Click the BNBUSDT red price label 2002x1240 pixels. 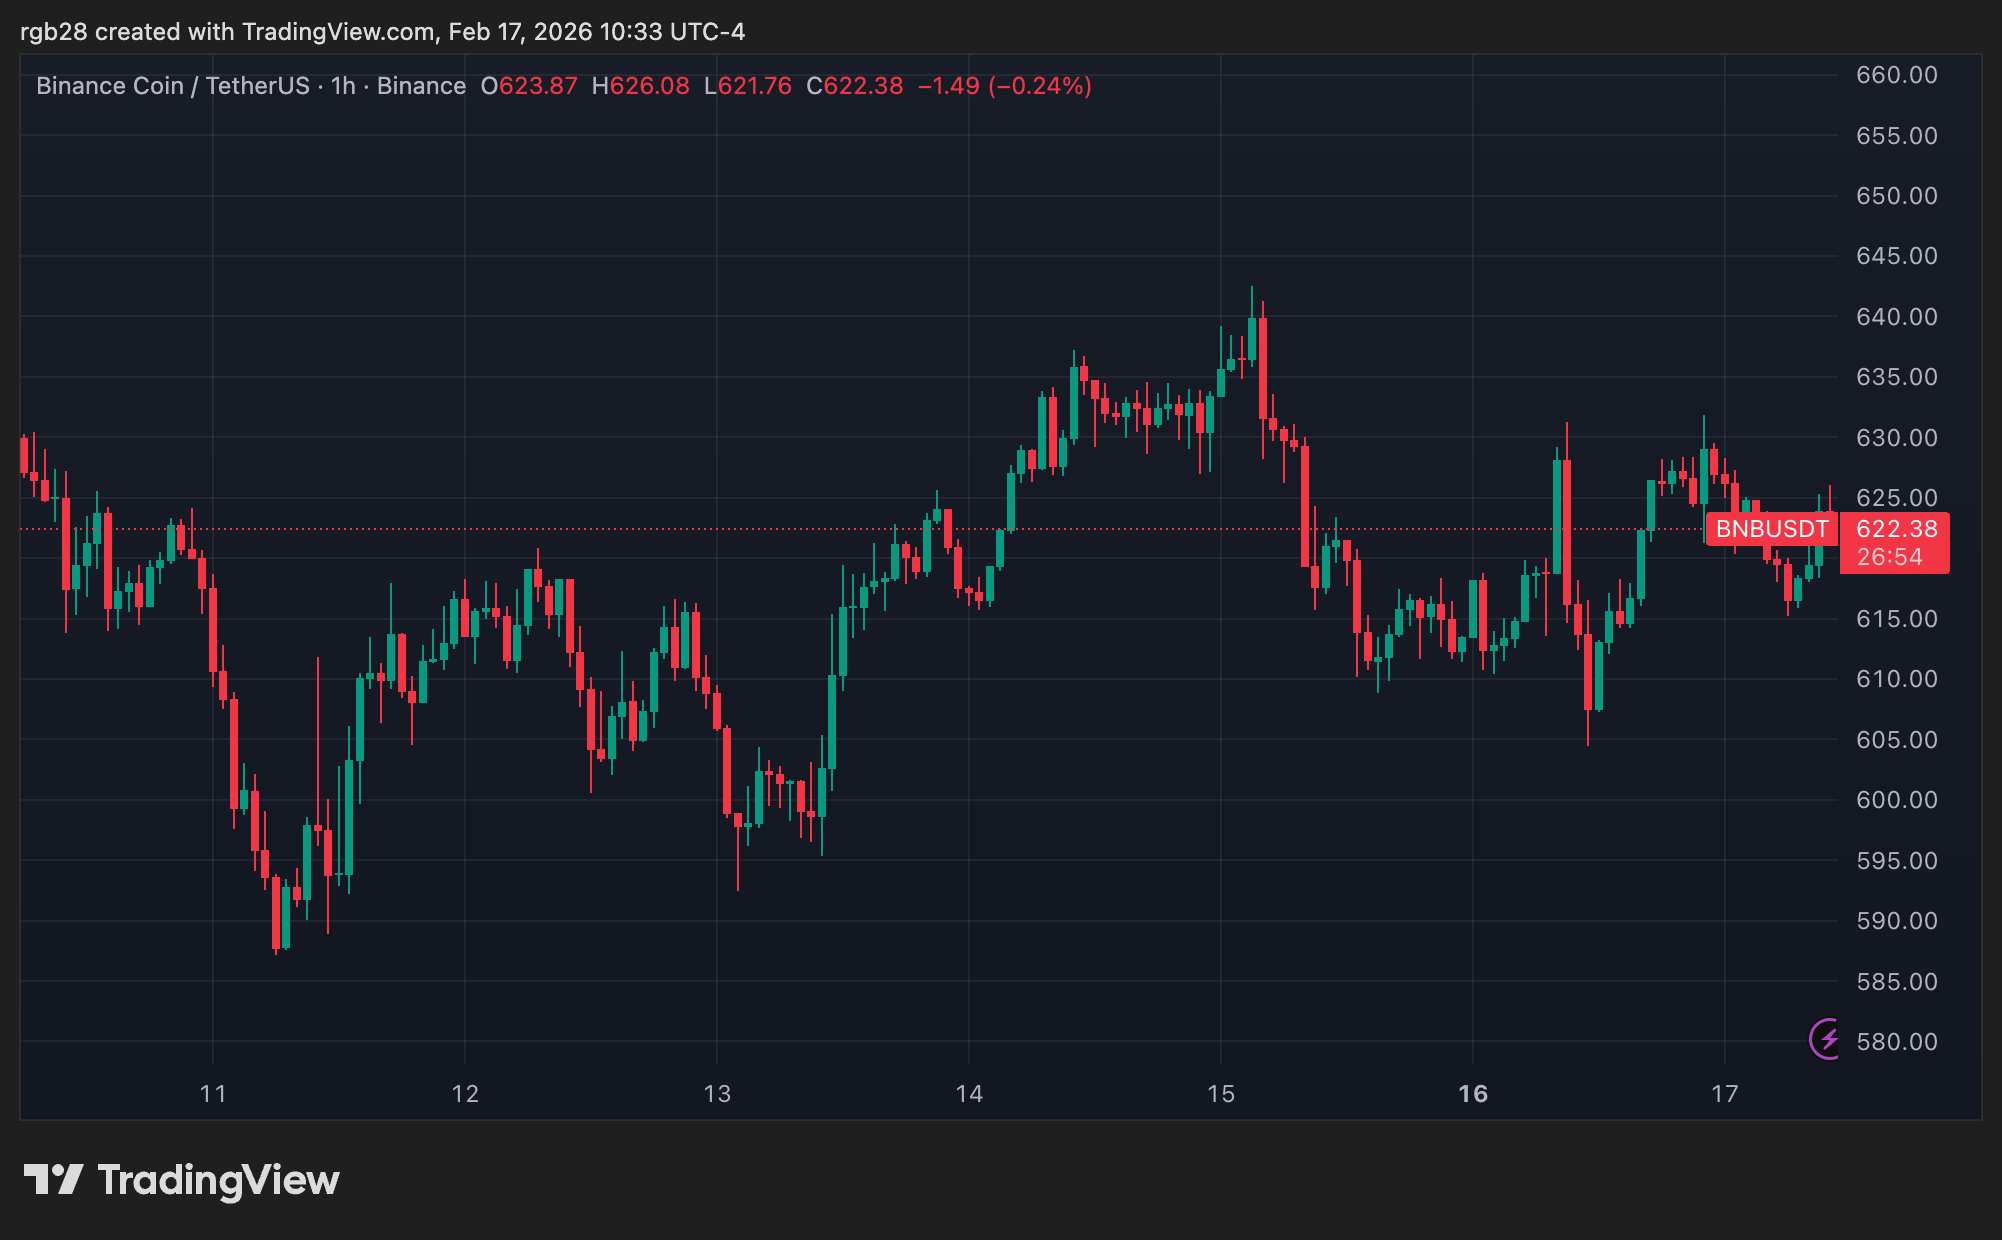[x=1771, y=529]
